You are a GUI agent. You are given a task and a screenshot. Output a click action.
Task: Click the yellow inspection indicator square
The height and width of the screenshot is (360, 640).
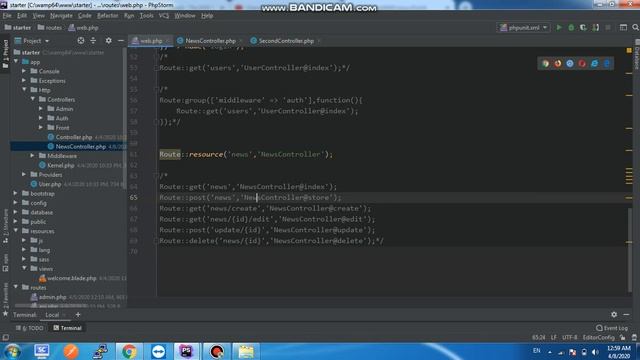(629, 50)
